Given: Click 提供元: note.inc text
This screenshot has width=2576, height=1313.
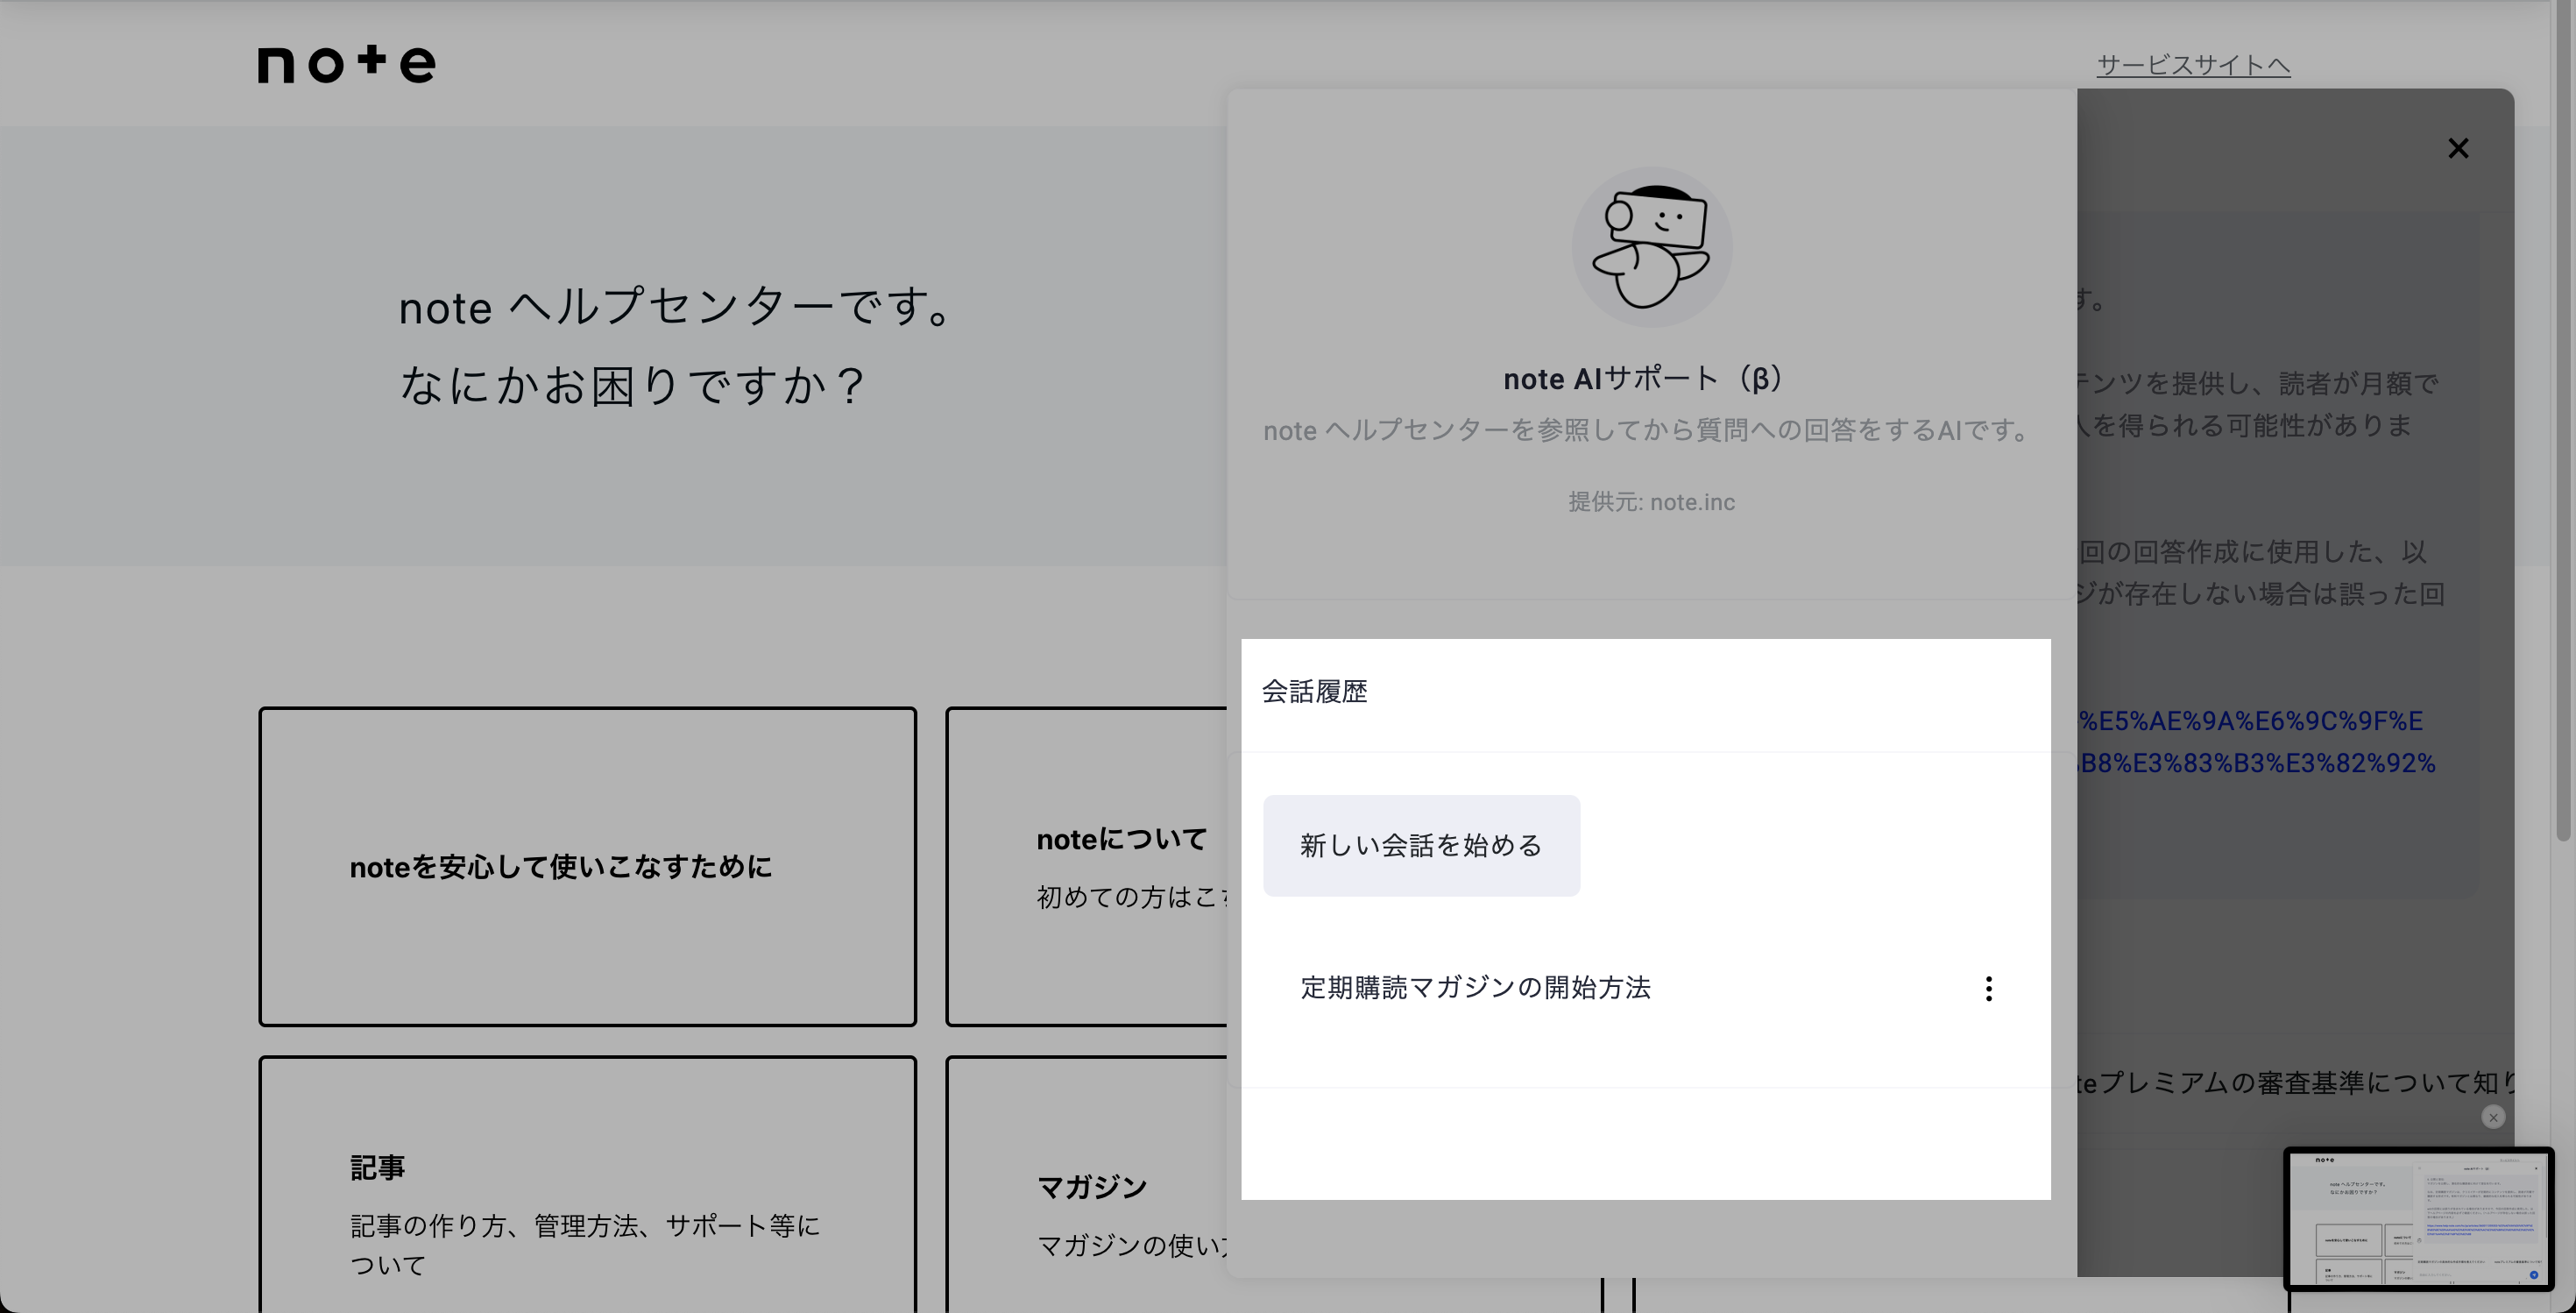Looking at the screenshot, I should (1651, 502).
